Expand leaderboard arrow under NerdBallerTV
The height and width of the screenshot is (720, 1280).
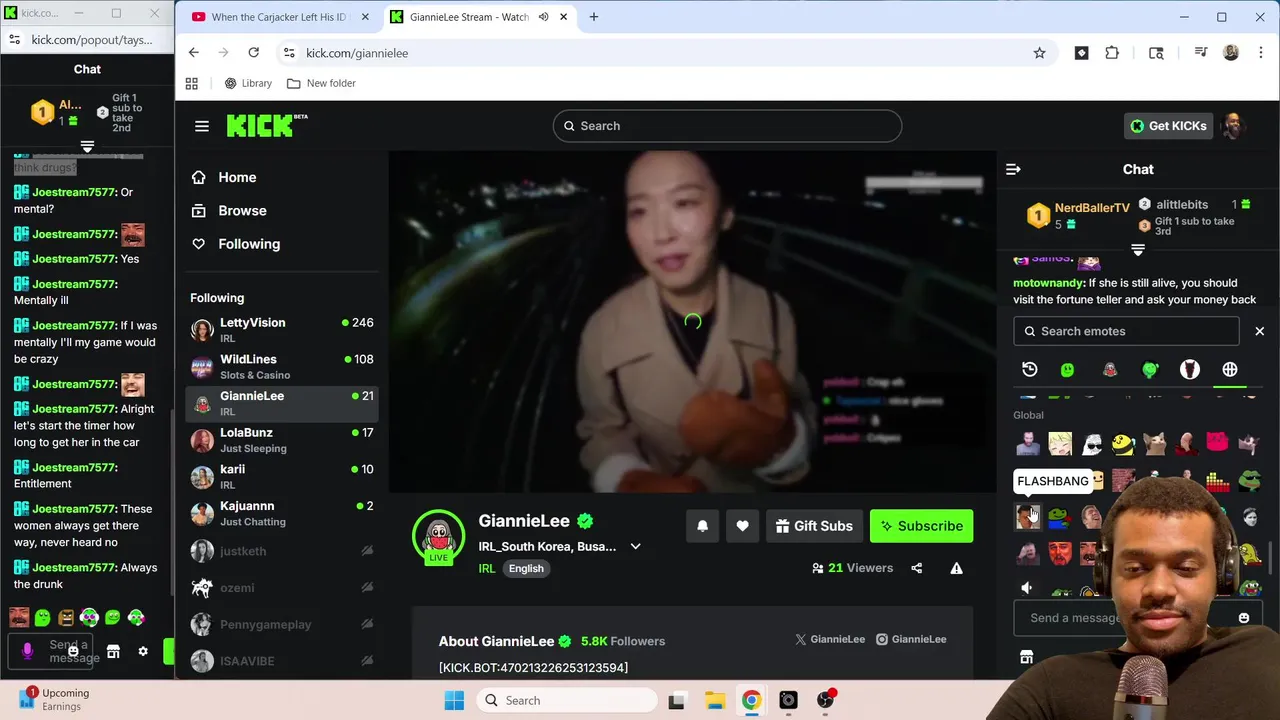[1138, 249]
